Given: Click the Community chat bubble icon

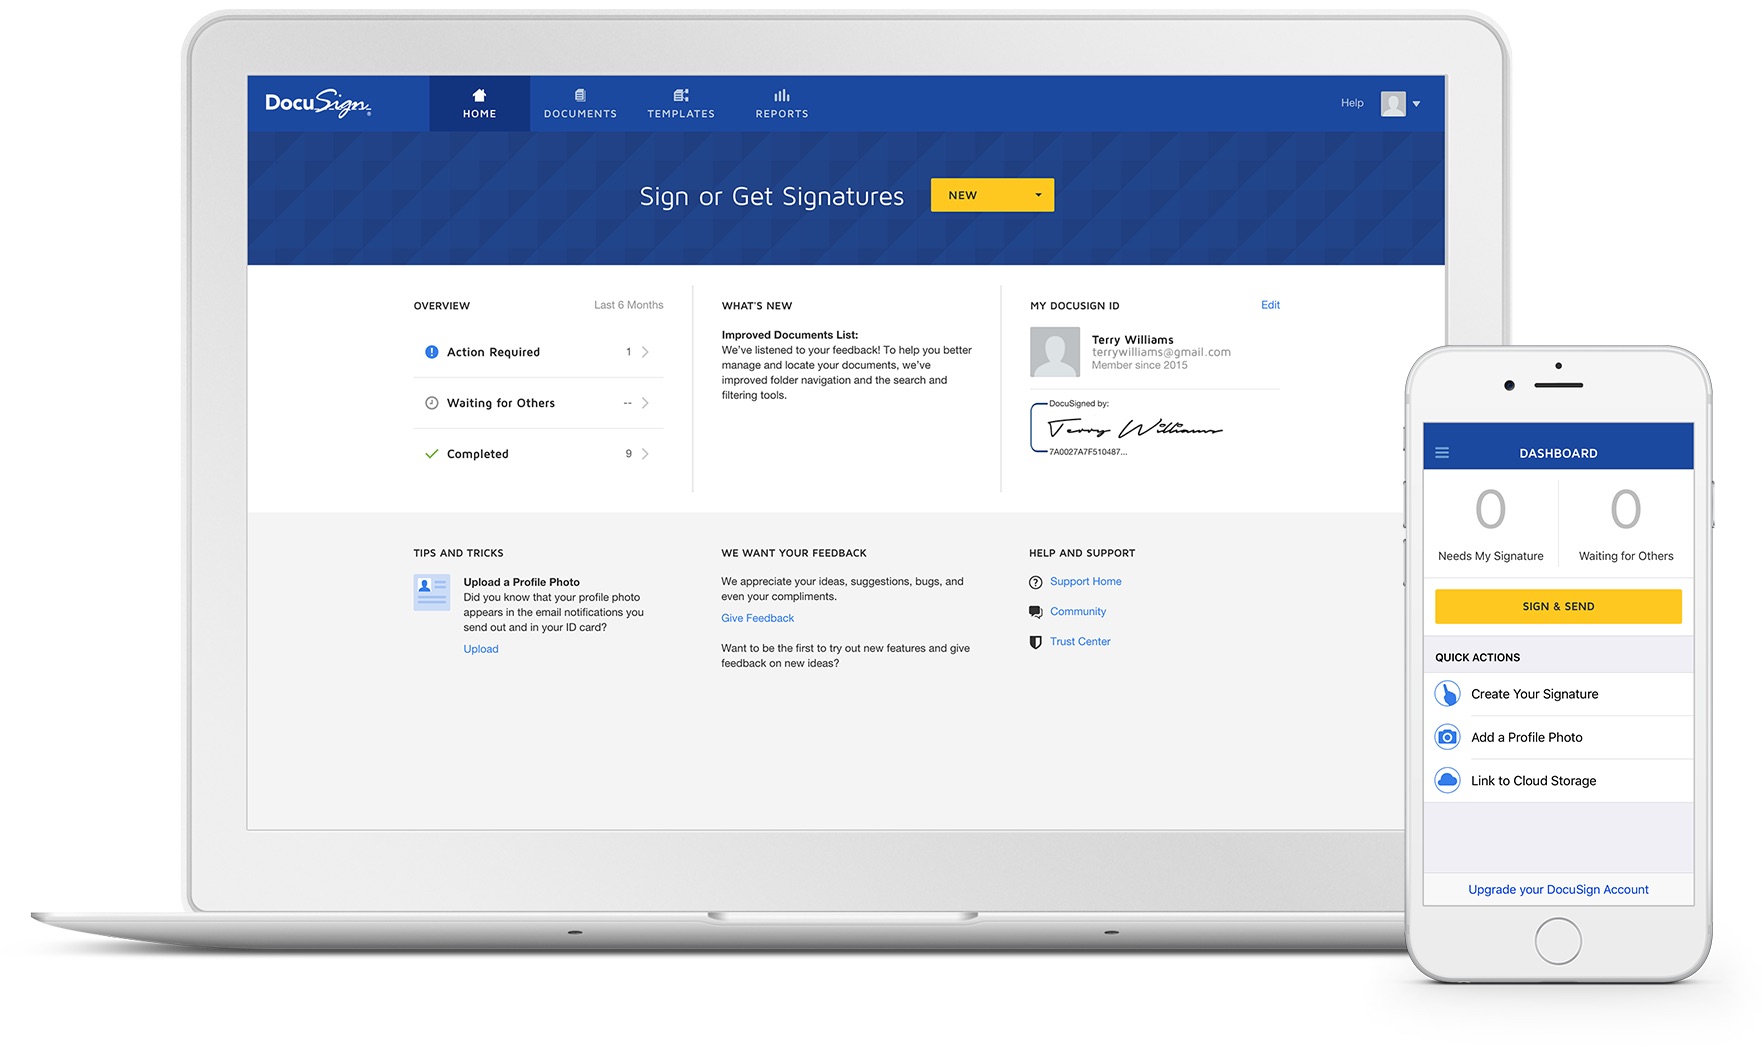Looking at the screenshot, I should [x=1035, y=612].
